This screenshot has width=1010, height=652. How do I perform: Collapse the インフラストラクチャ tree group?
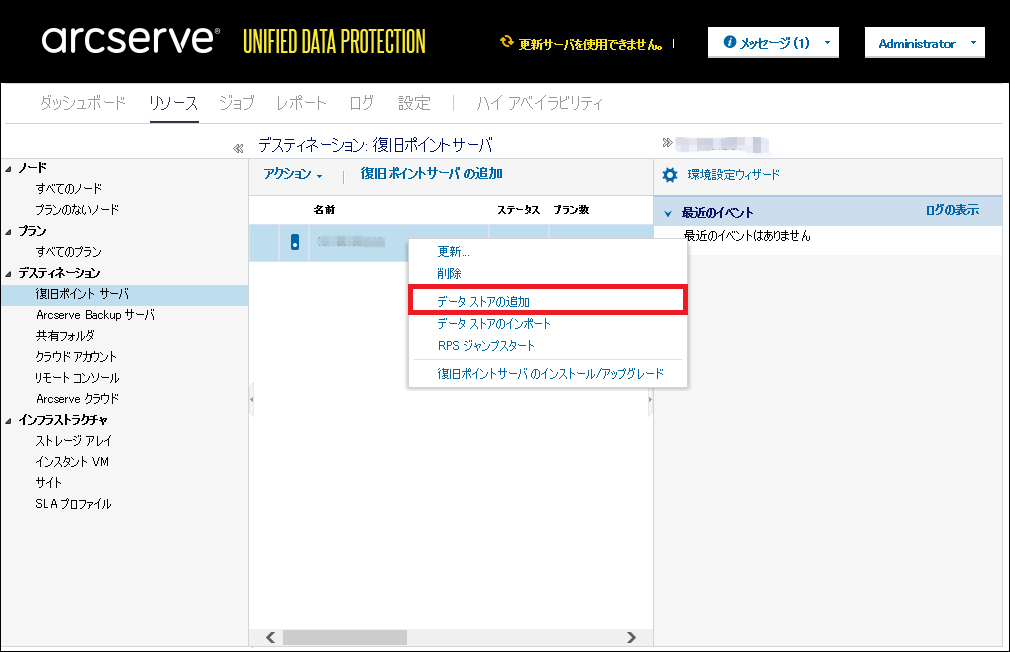coord(8,421)
